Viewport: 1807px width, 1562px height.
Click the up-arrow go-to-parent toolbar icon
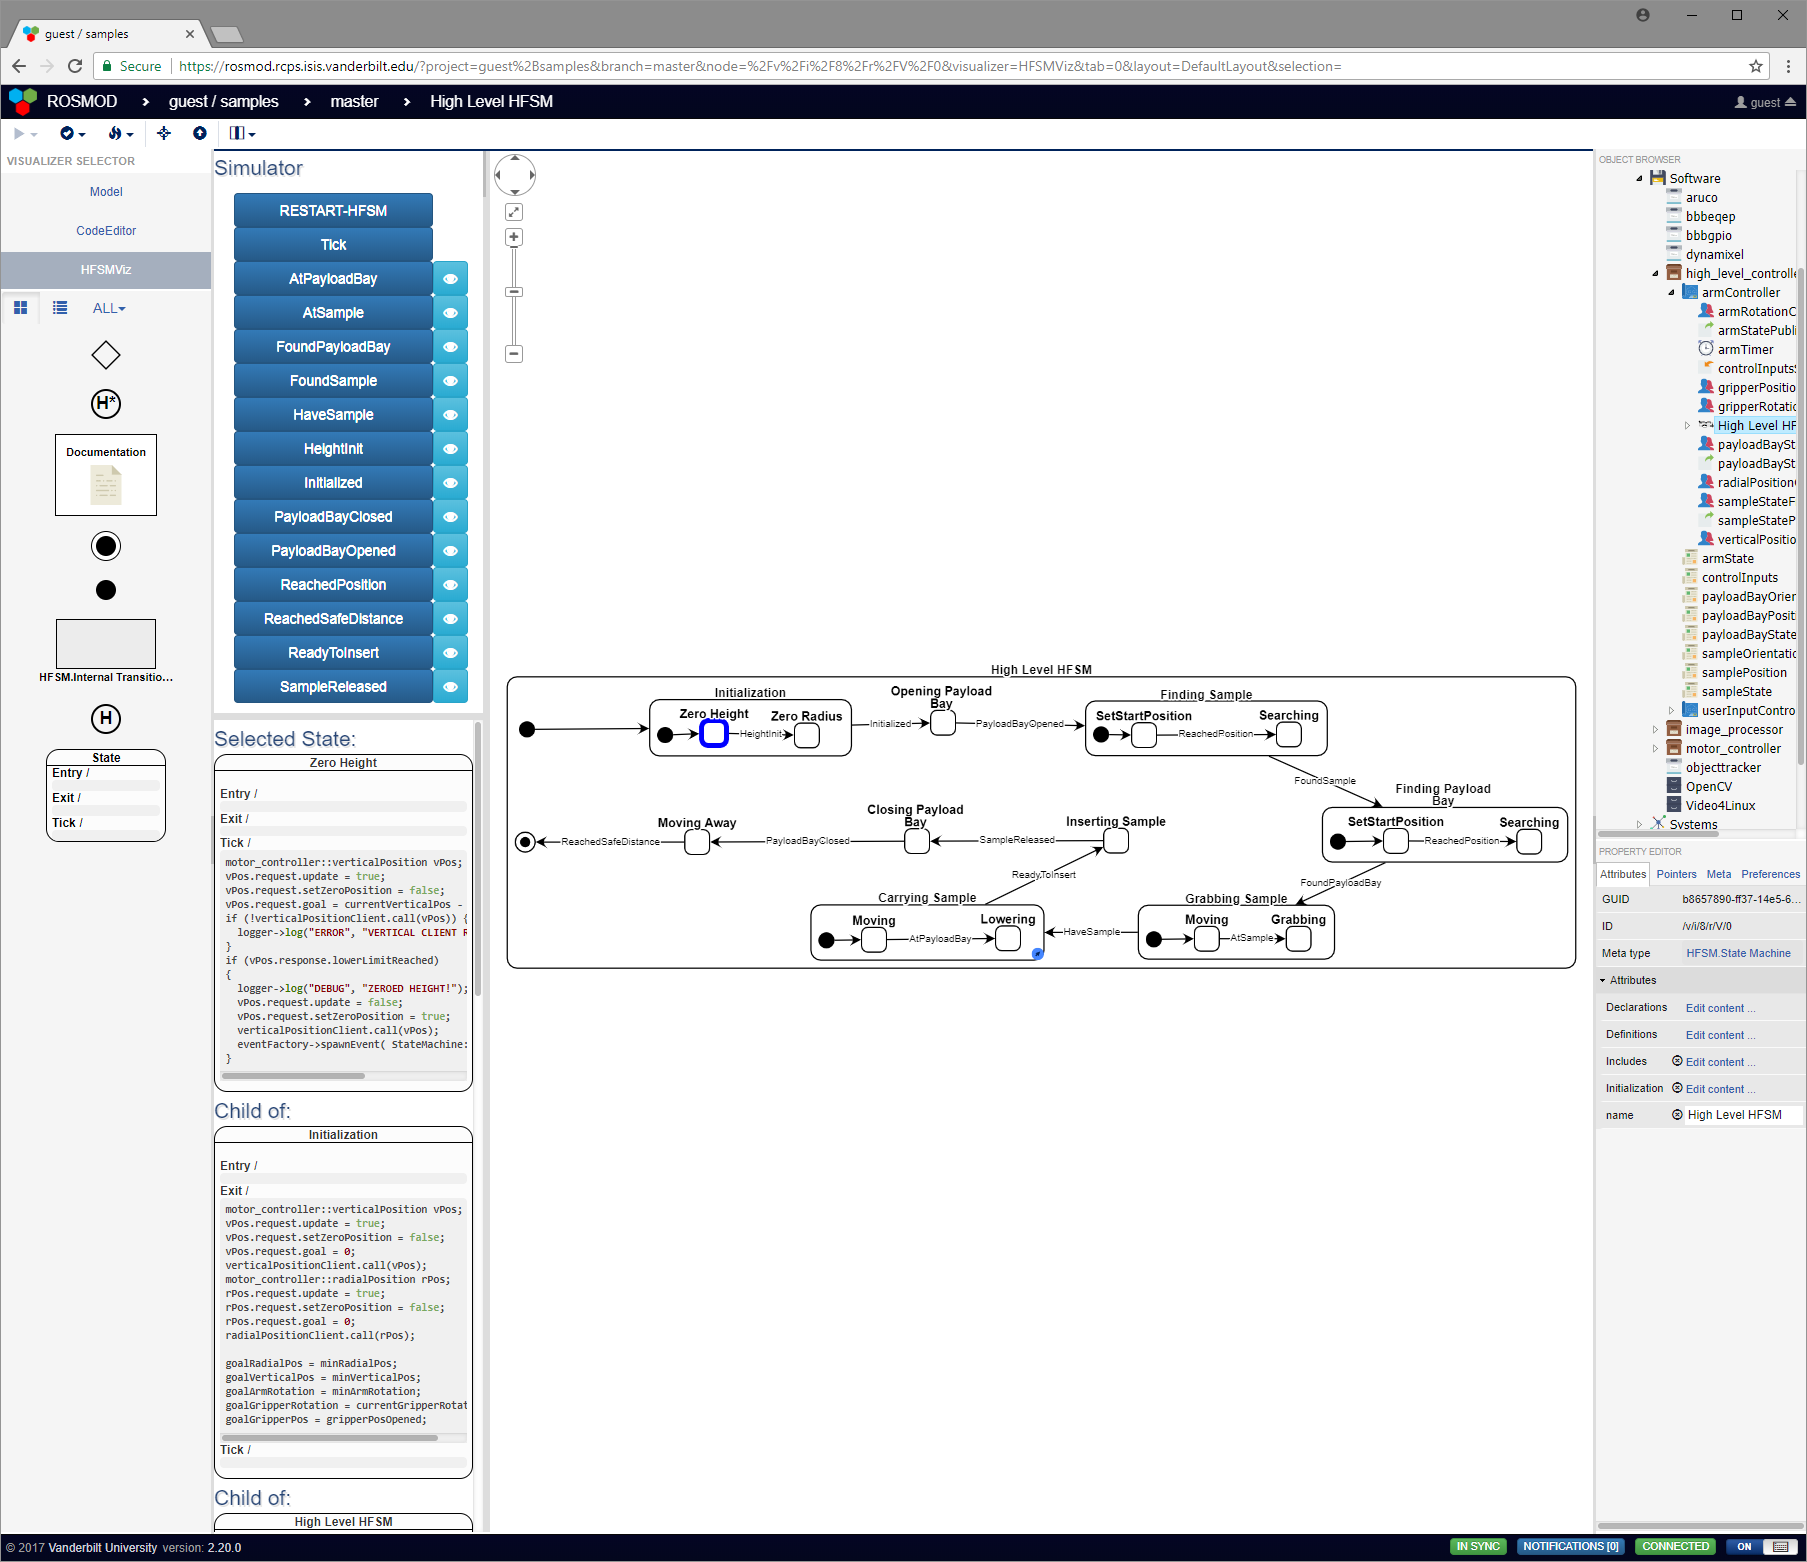(x=200, y=133)
